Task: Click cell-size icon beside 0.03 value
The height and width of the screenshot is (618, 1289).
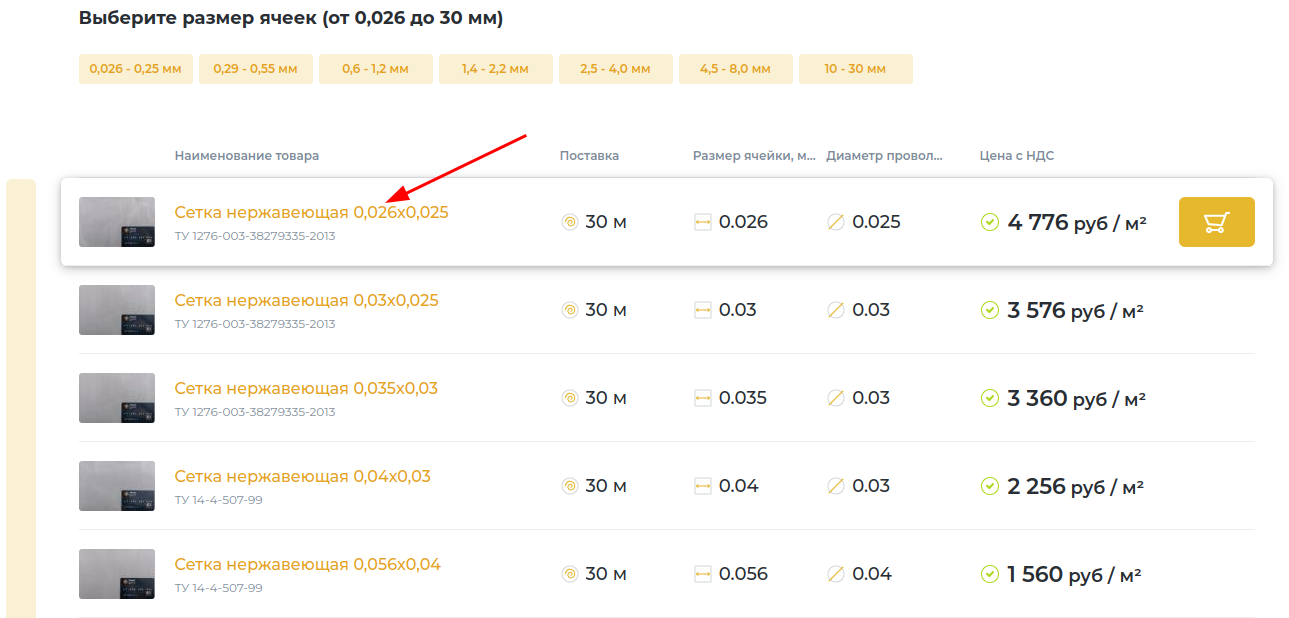Action: coord(703,310)
